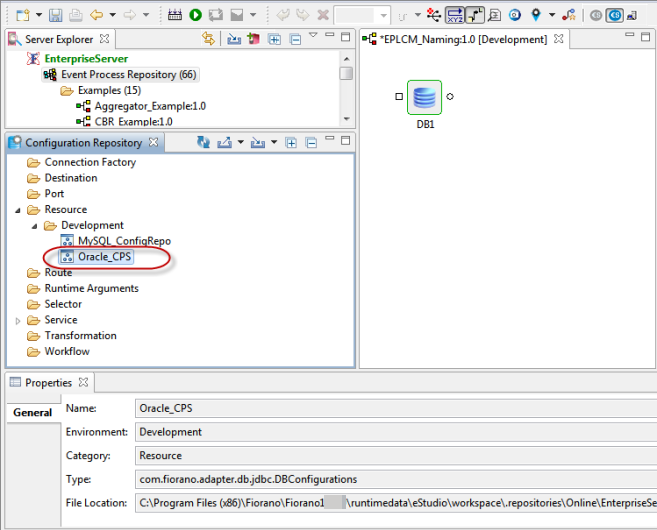This screenshot has width=657, height=530.
Task: Select the Runtime Arguments folder
Action: tap(91, 288)
